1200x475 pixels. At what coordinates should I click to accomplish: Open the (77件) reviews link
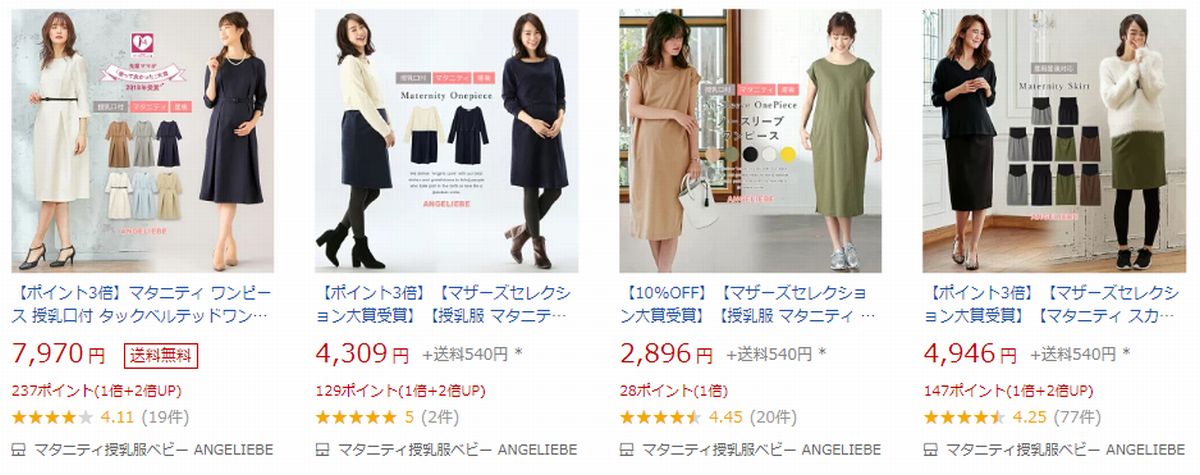pos(1076,417)
